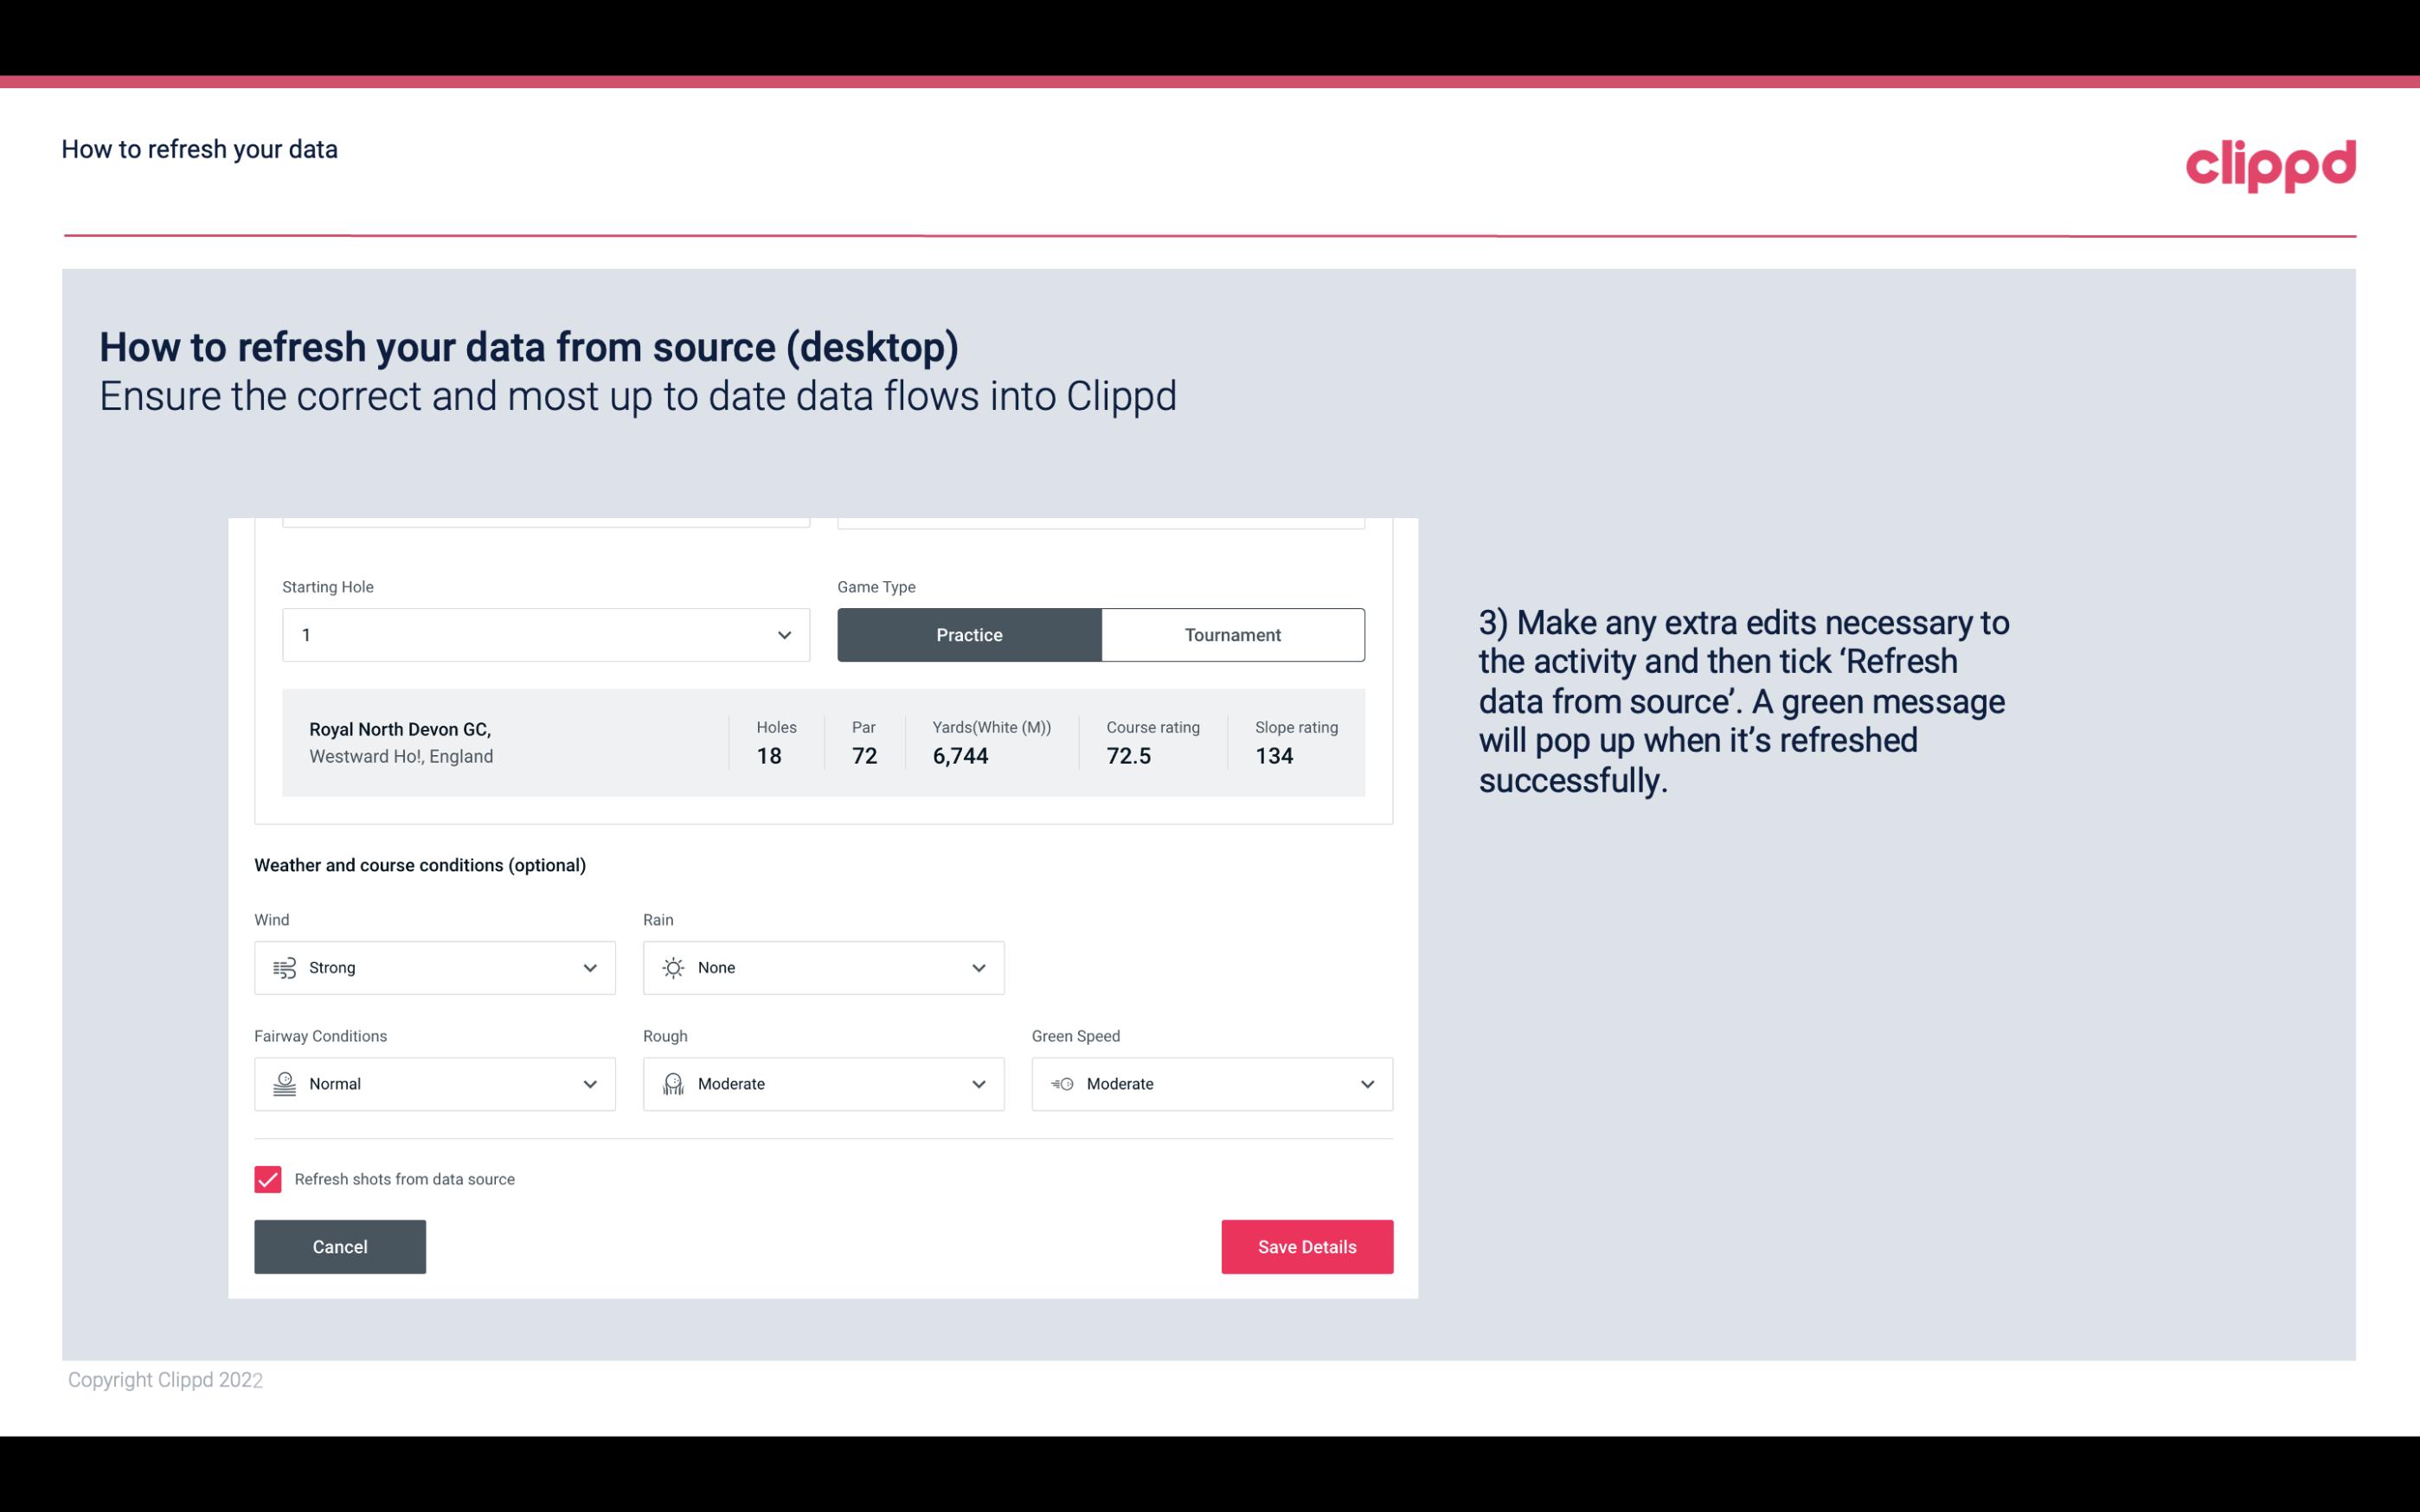Click the Practice game type button icon
Image resolution: width=2420 pixels, height=1512 pixels.
point(969,634)
